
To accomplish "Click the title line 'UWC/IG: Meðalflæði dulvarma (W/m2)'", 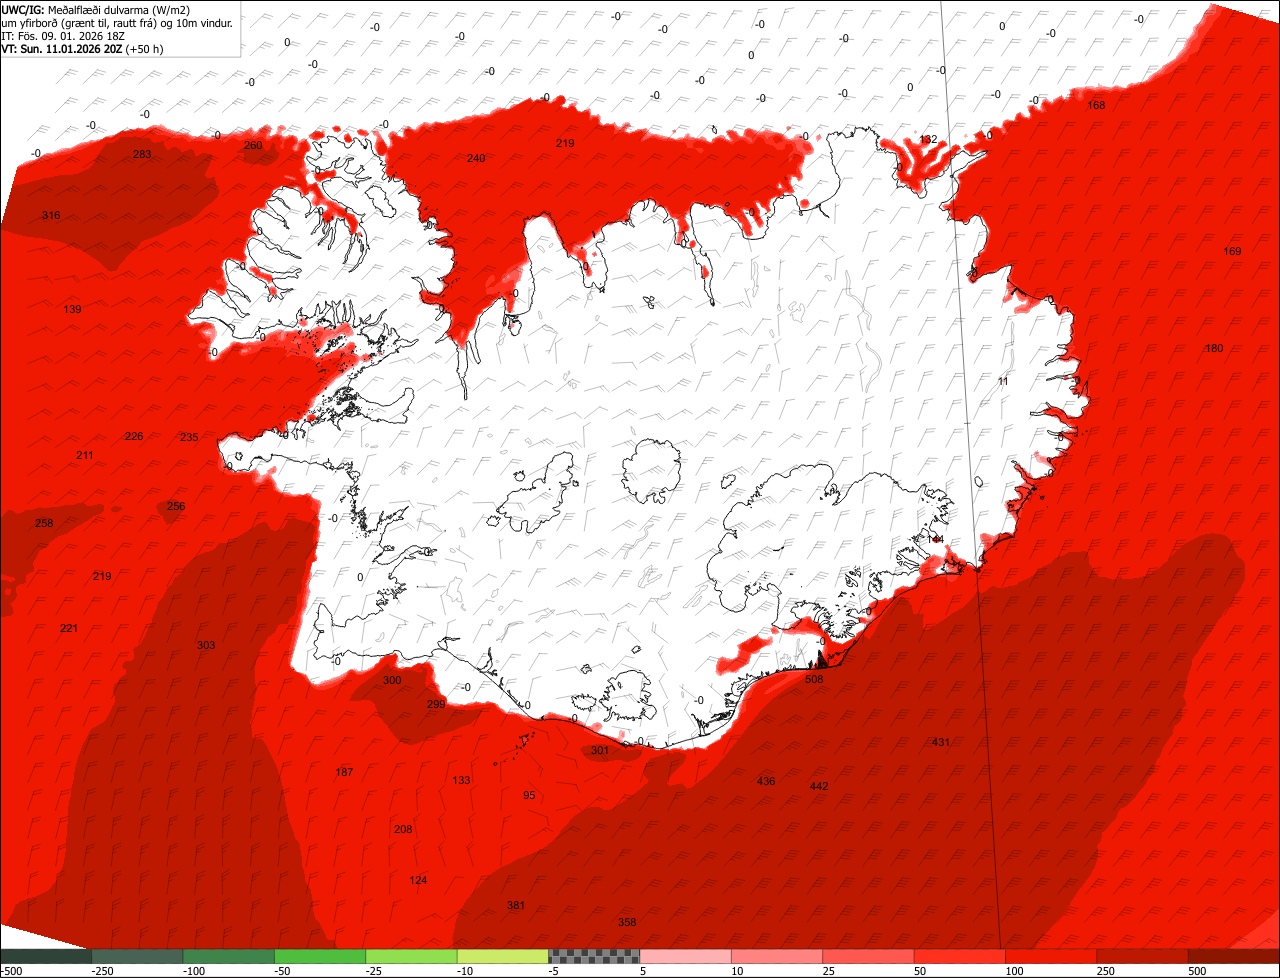I will click(96, 9).
